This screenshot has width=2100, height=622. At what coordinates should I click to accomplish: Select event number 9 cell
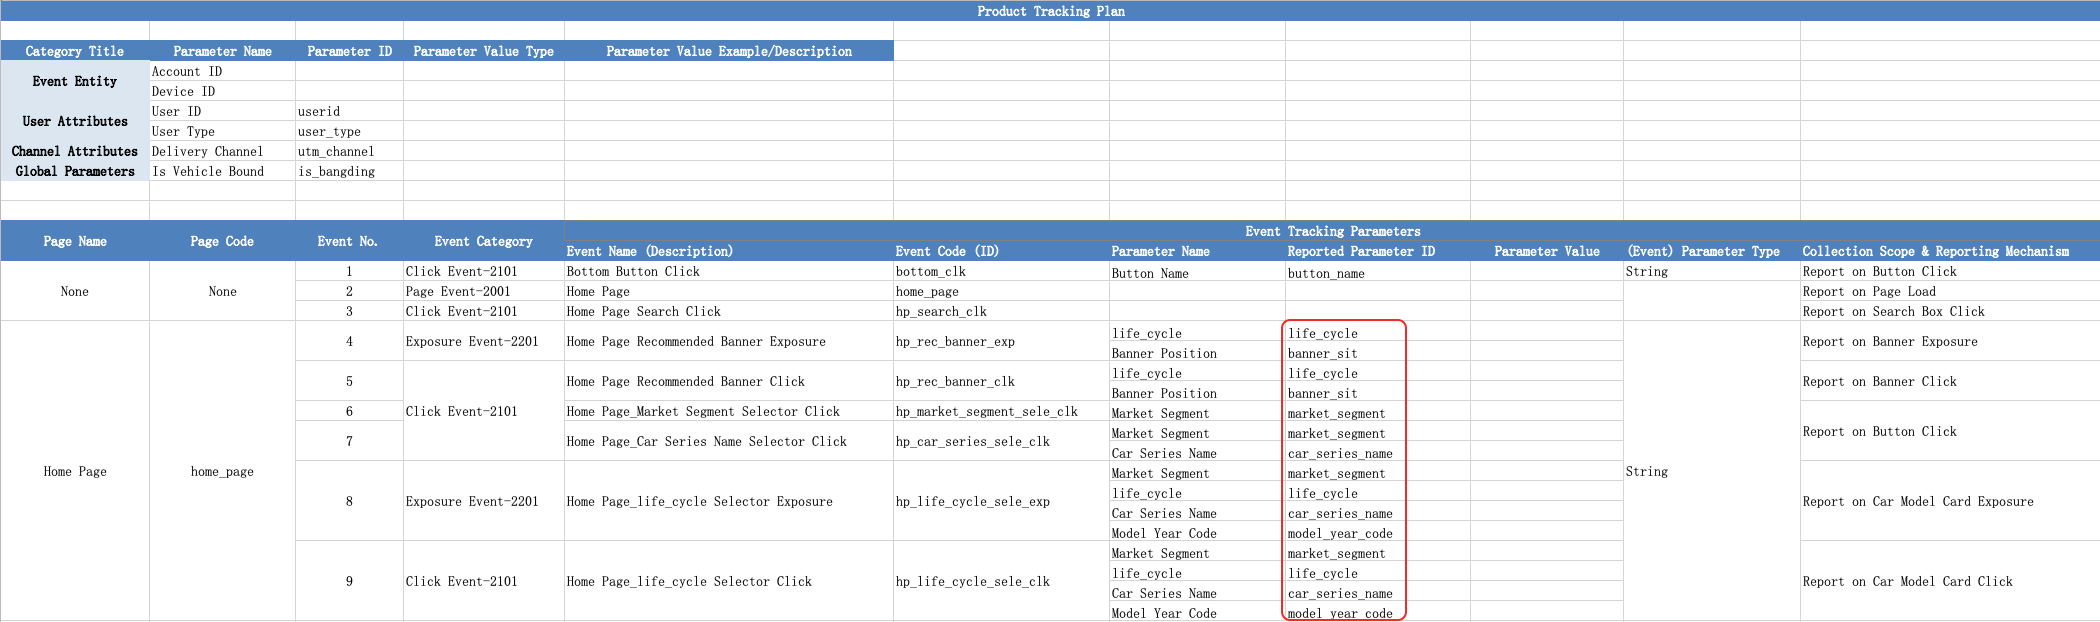349,581
